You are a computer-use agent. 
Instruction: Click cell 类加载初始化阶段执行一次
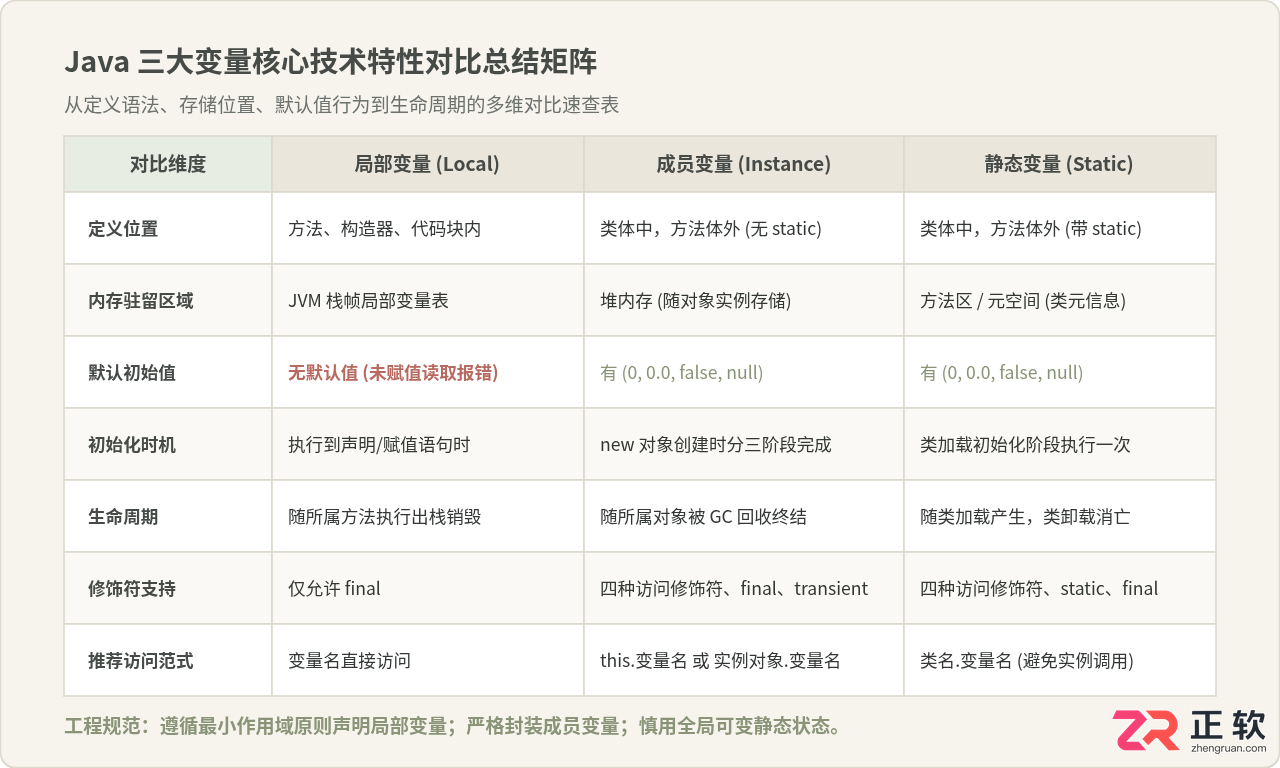tap(1060, 445)
